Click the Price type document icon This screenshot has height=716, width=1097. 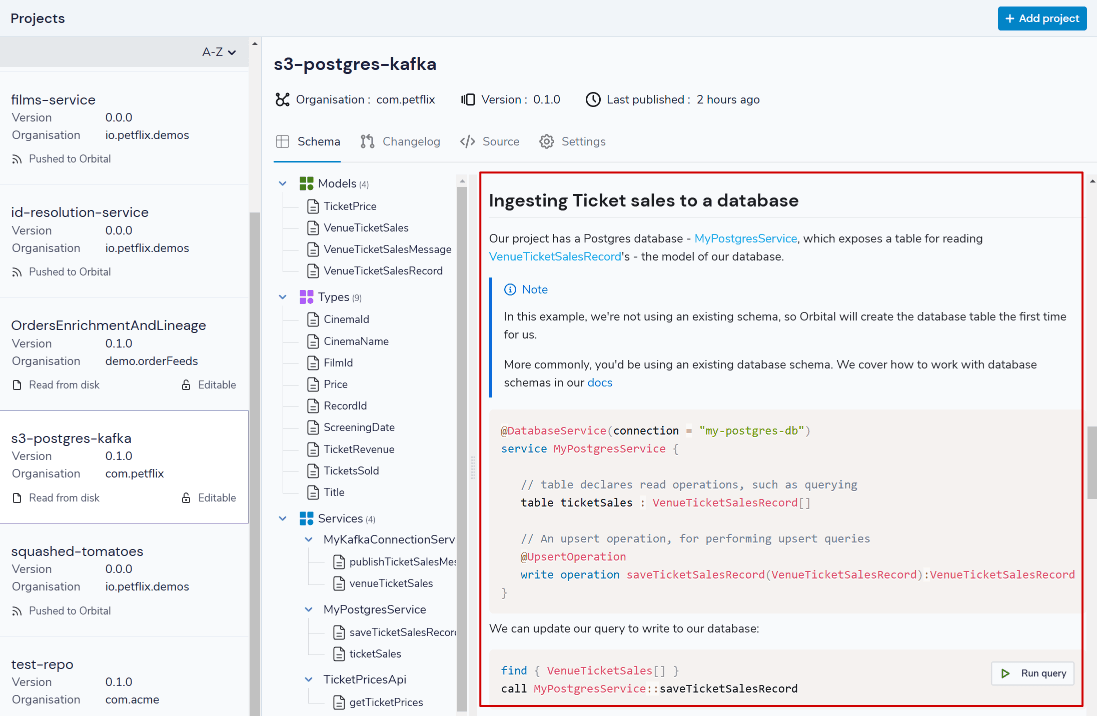313,384
